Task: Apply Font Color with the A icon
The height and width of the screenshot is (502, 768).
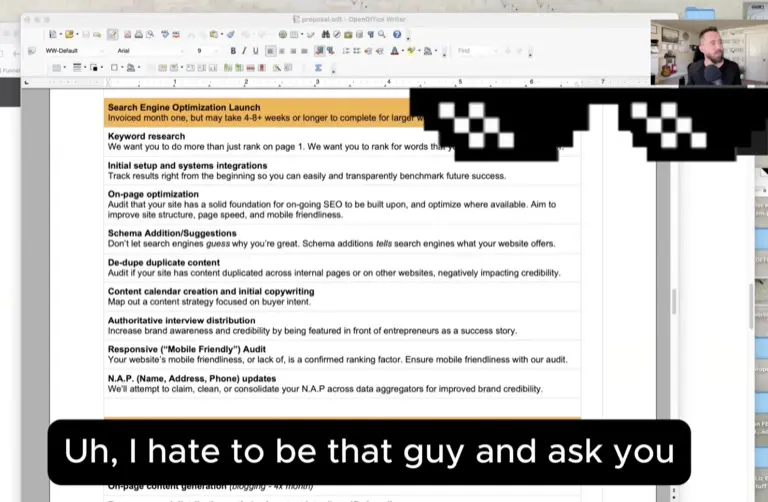Action: coord(395,51)
